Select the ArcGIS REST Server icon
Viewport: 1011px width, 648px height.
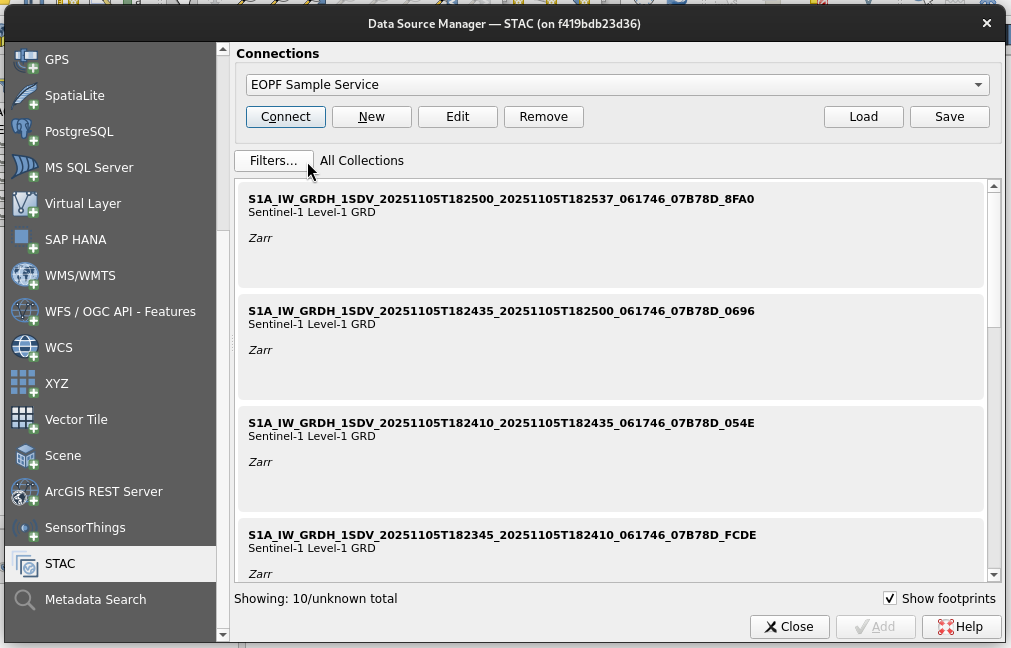coord(25,492)
